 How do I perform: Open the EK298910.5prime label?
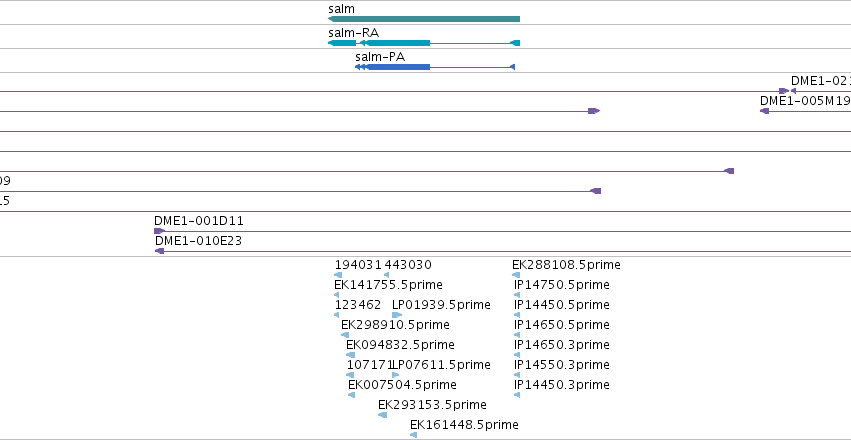pos(395,325)
